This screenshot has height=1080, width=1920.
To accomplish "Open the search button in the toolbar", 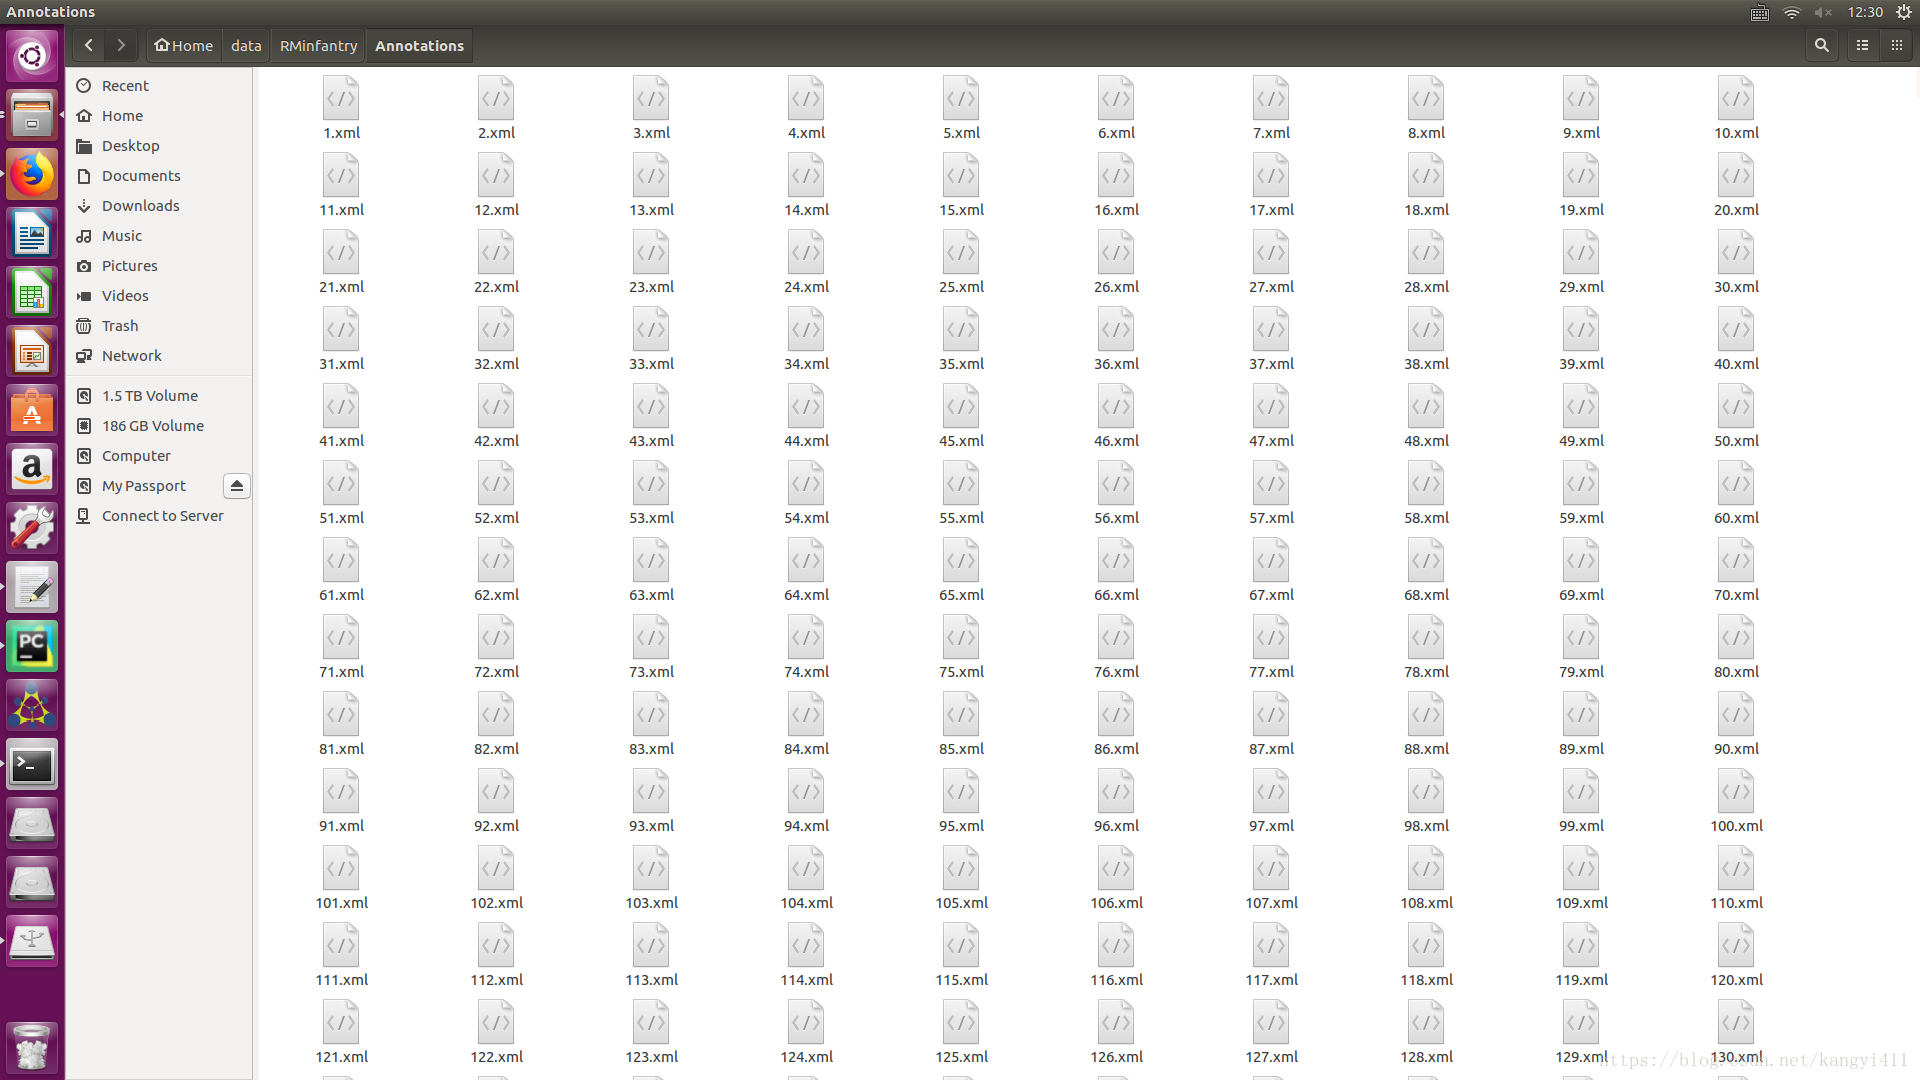I will (x=1822, y=45).
